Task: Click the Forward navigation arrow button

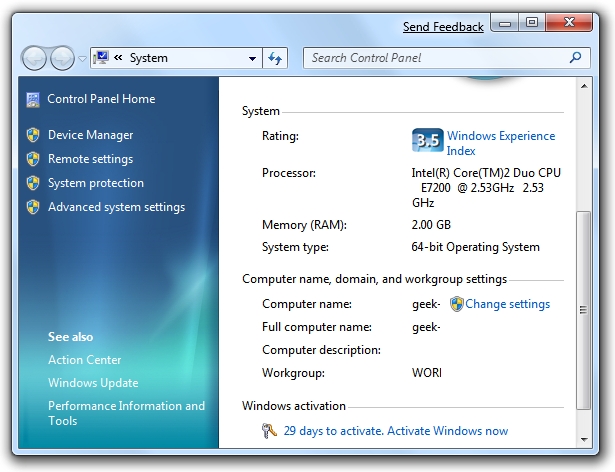Action: click(62, 58)
